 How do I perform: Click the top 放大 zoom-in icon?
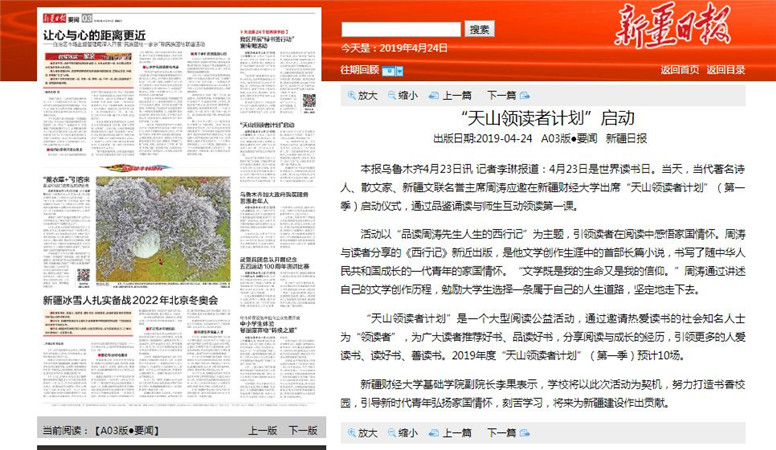tap(352, 96)
